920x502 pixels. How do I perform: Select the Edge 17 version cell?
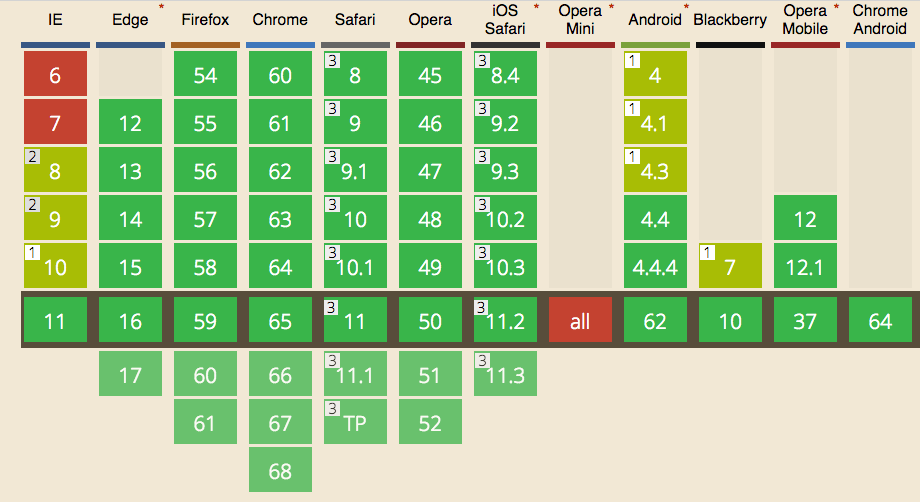pyautogui.click(x=130, y=375)
